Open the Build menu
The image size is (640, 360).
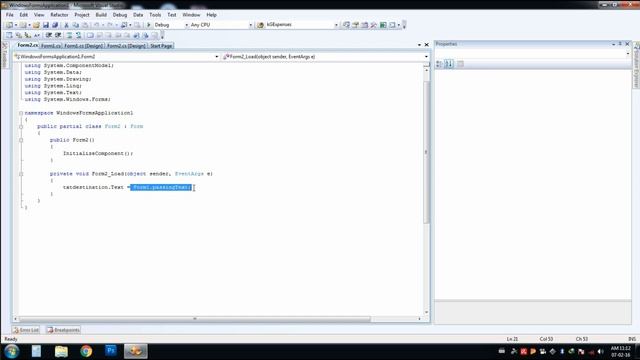pyautogui.click(x=101, y=15)
